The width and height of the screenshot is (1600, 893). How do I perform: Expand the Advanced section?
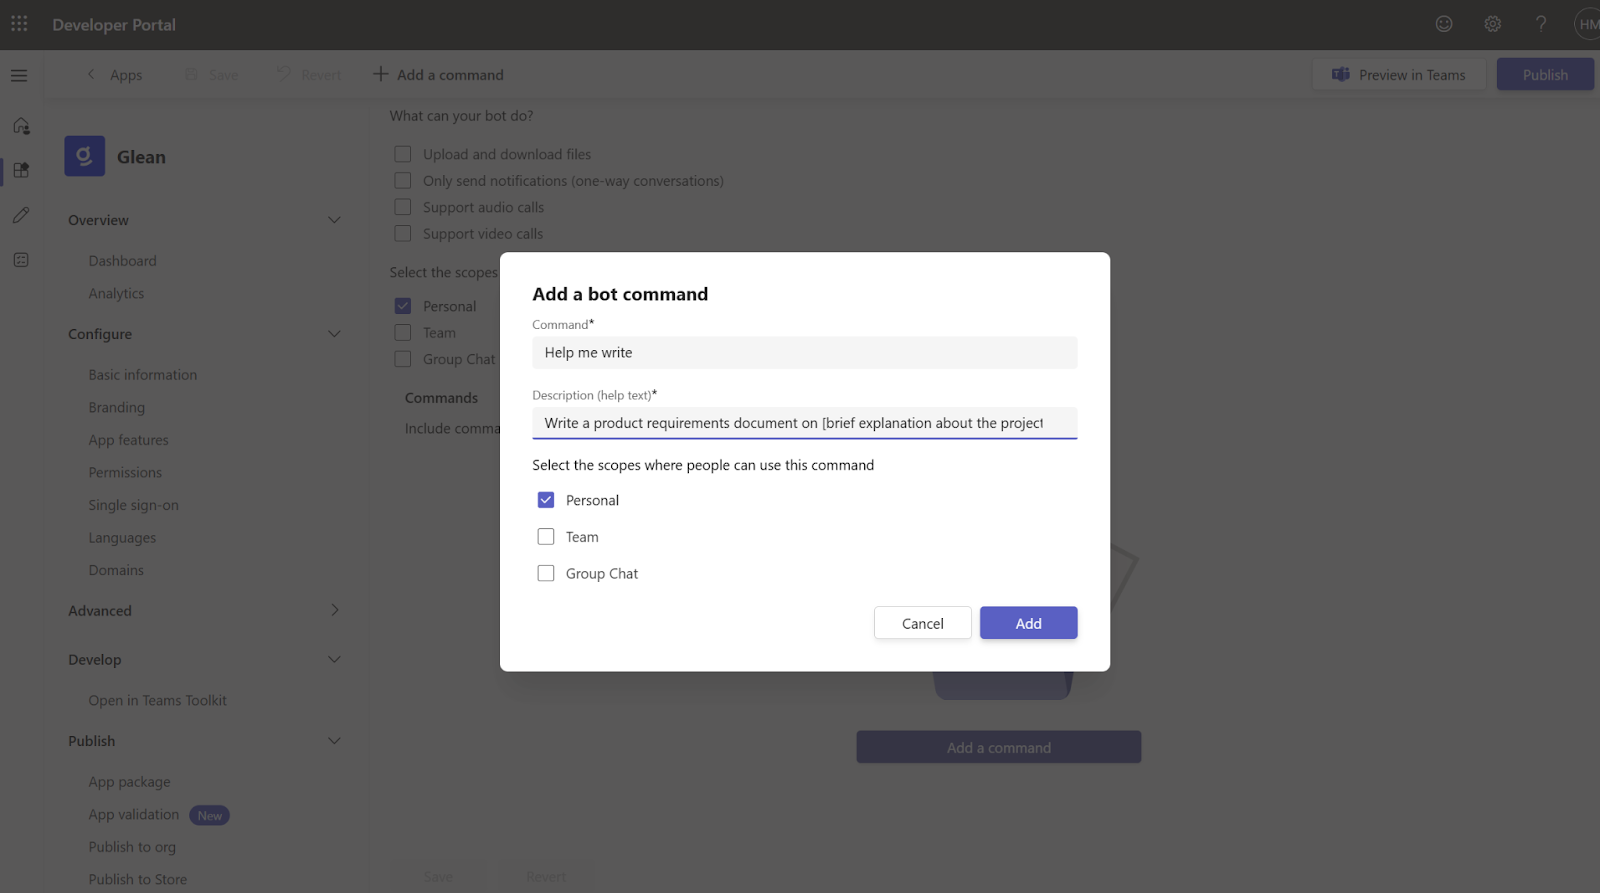click(x=334, y=610)
